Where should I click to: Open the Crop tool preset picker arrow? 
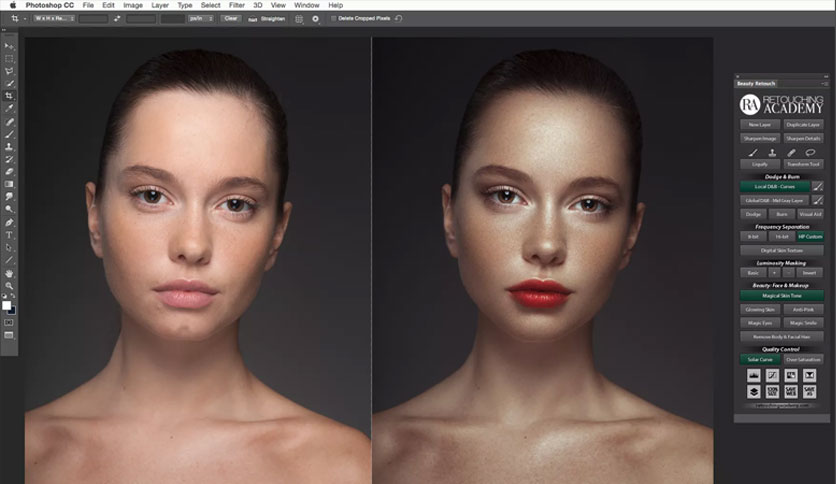25,19
